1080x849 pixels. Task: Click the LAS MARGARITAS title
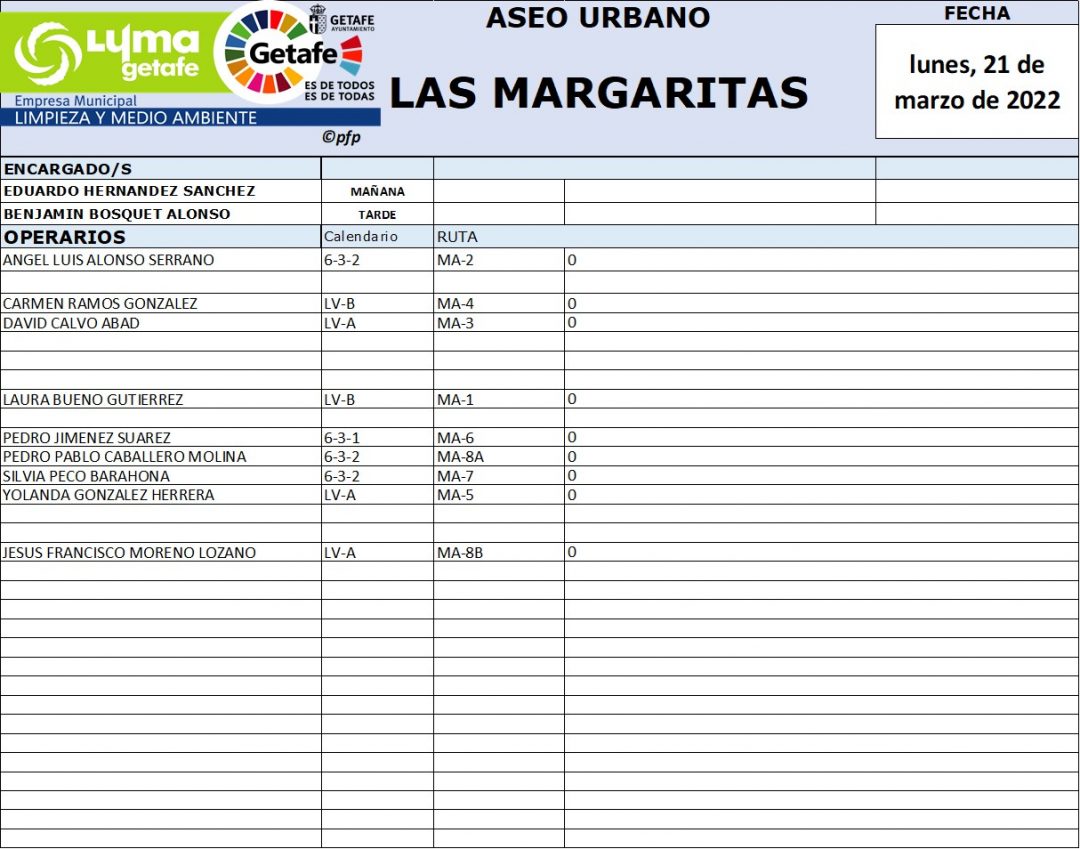click(x=598, y=93)
